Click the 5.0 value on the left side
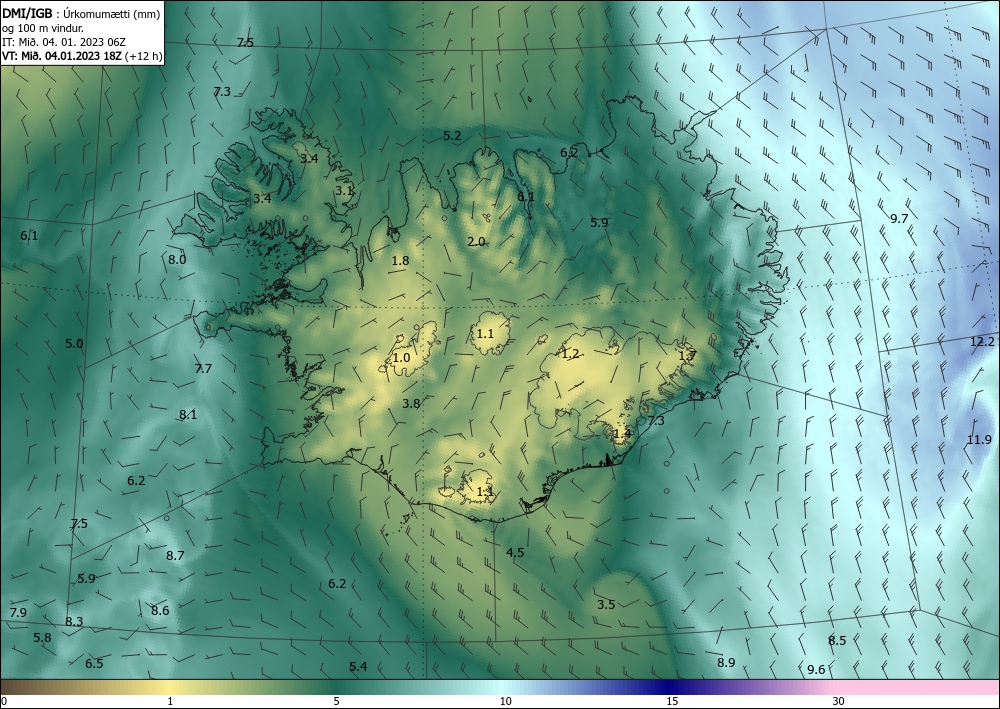1000x709 pixels. 75,344
